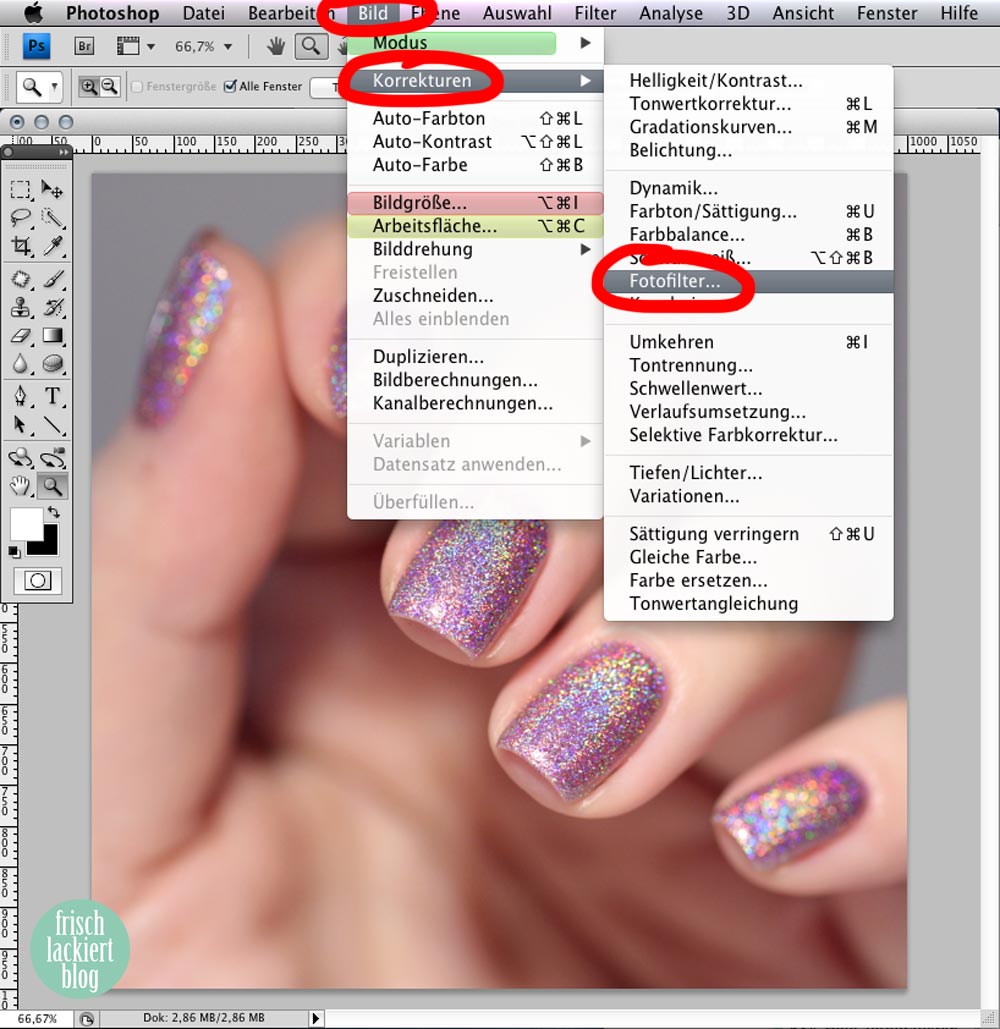Select the Brush tool
1000x1029 pixels.
pyautogui.click(x=52, y=279)
